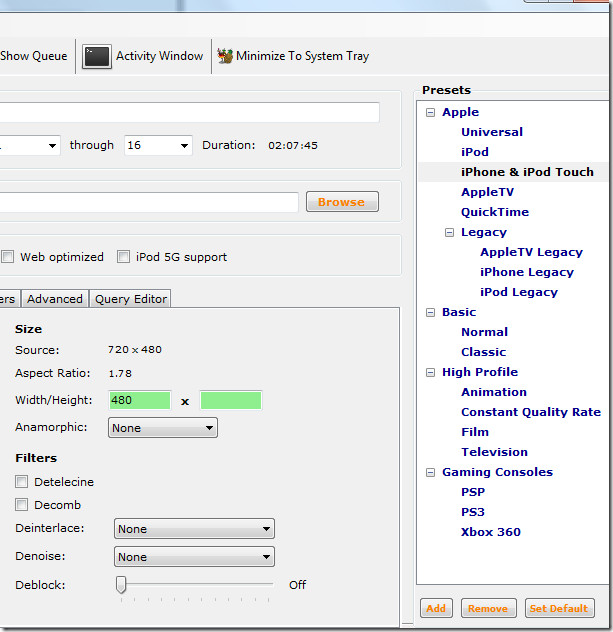
Task: Click the Browse button
Action: pyautogui.click(x=342, y=202)
